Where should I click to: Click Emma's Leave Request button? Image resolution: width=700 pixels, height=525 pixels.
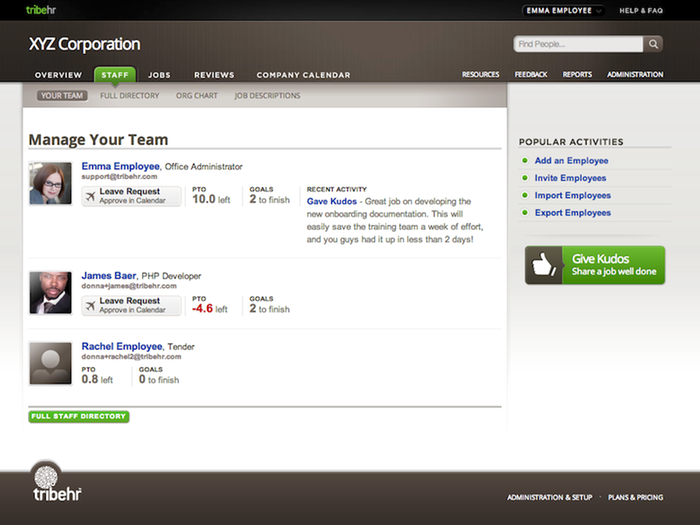131,196
